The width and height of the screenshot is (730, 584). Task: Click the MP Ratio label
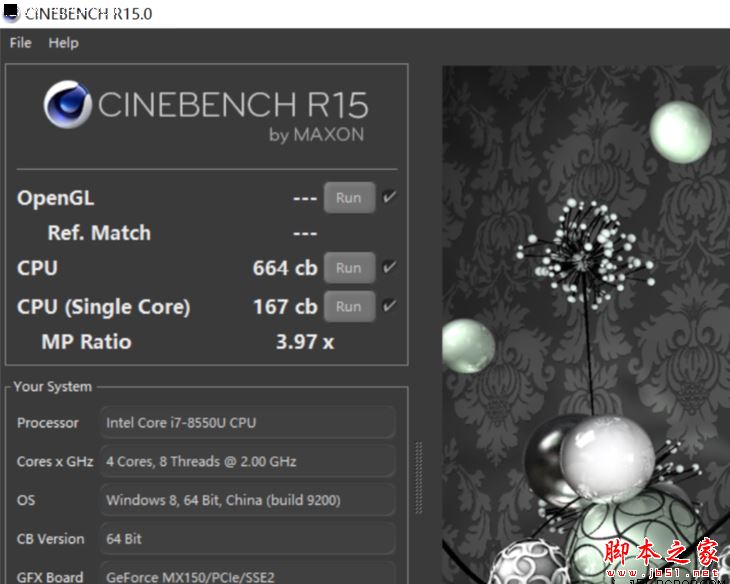click(x=87, y=342)
